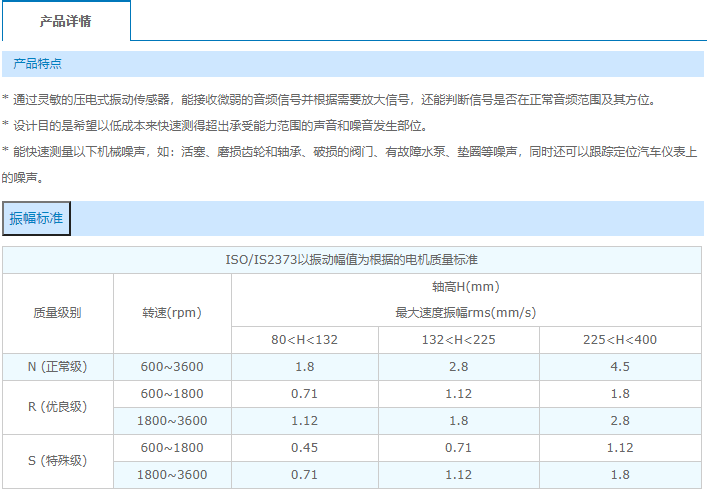Click the S (特殊级) row label

[x=57, y=461]
